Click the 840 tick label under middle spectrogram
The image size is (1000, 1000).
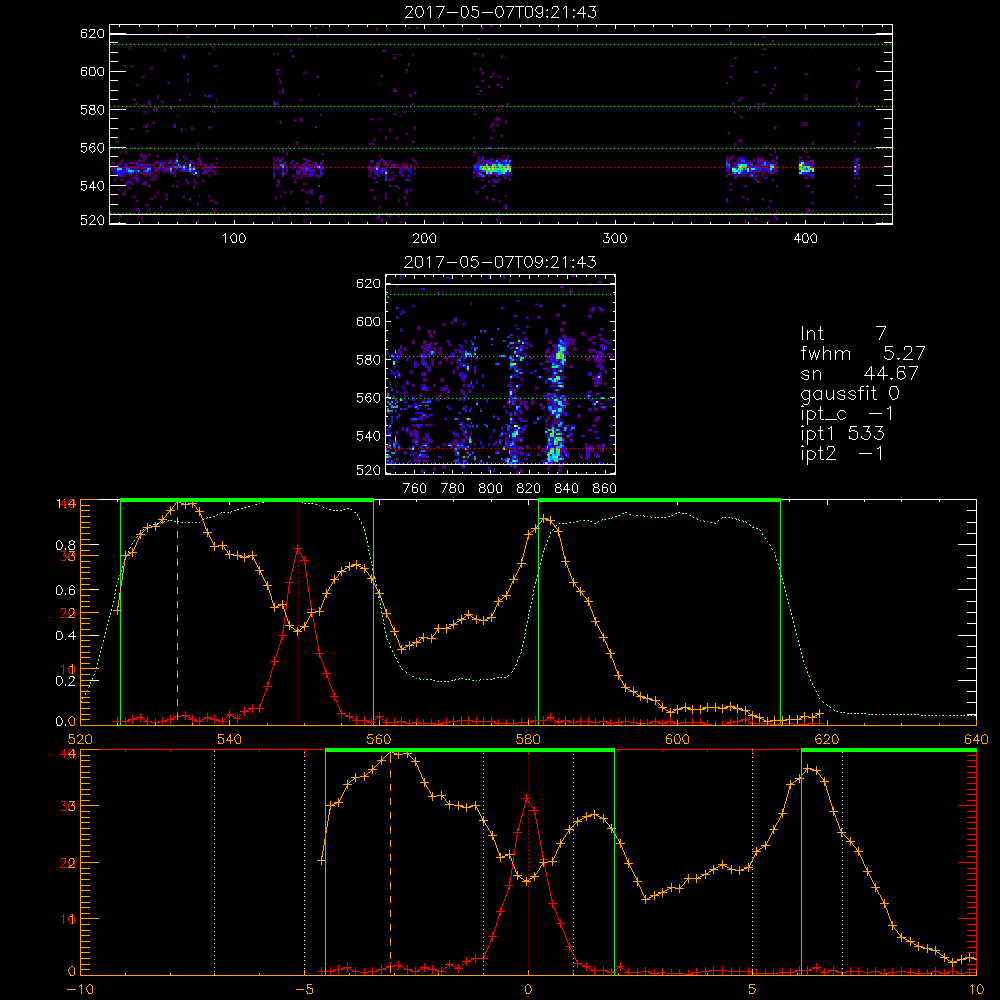tap(566, 489)
